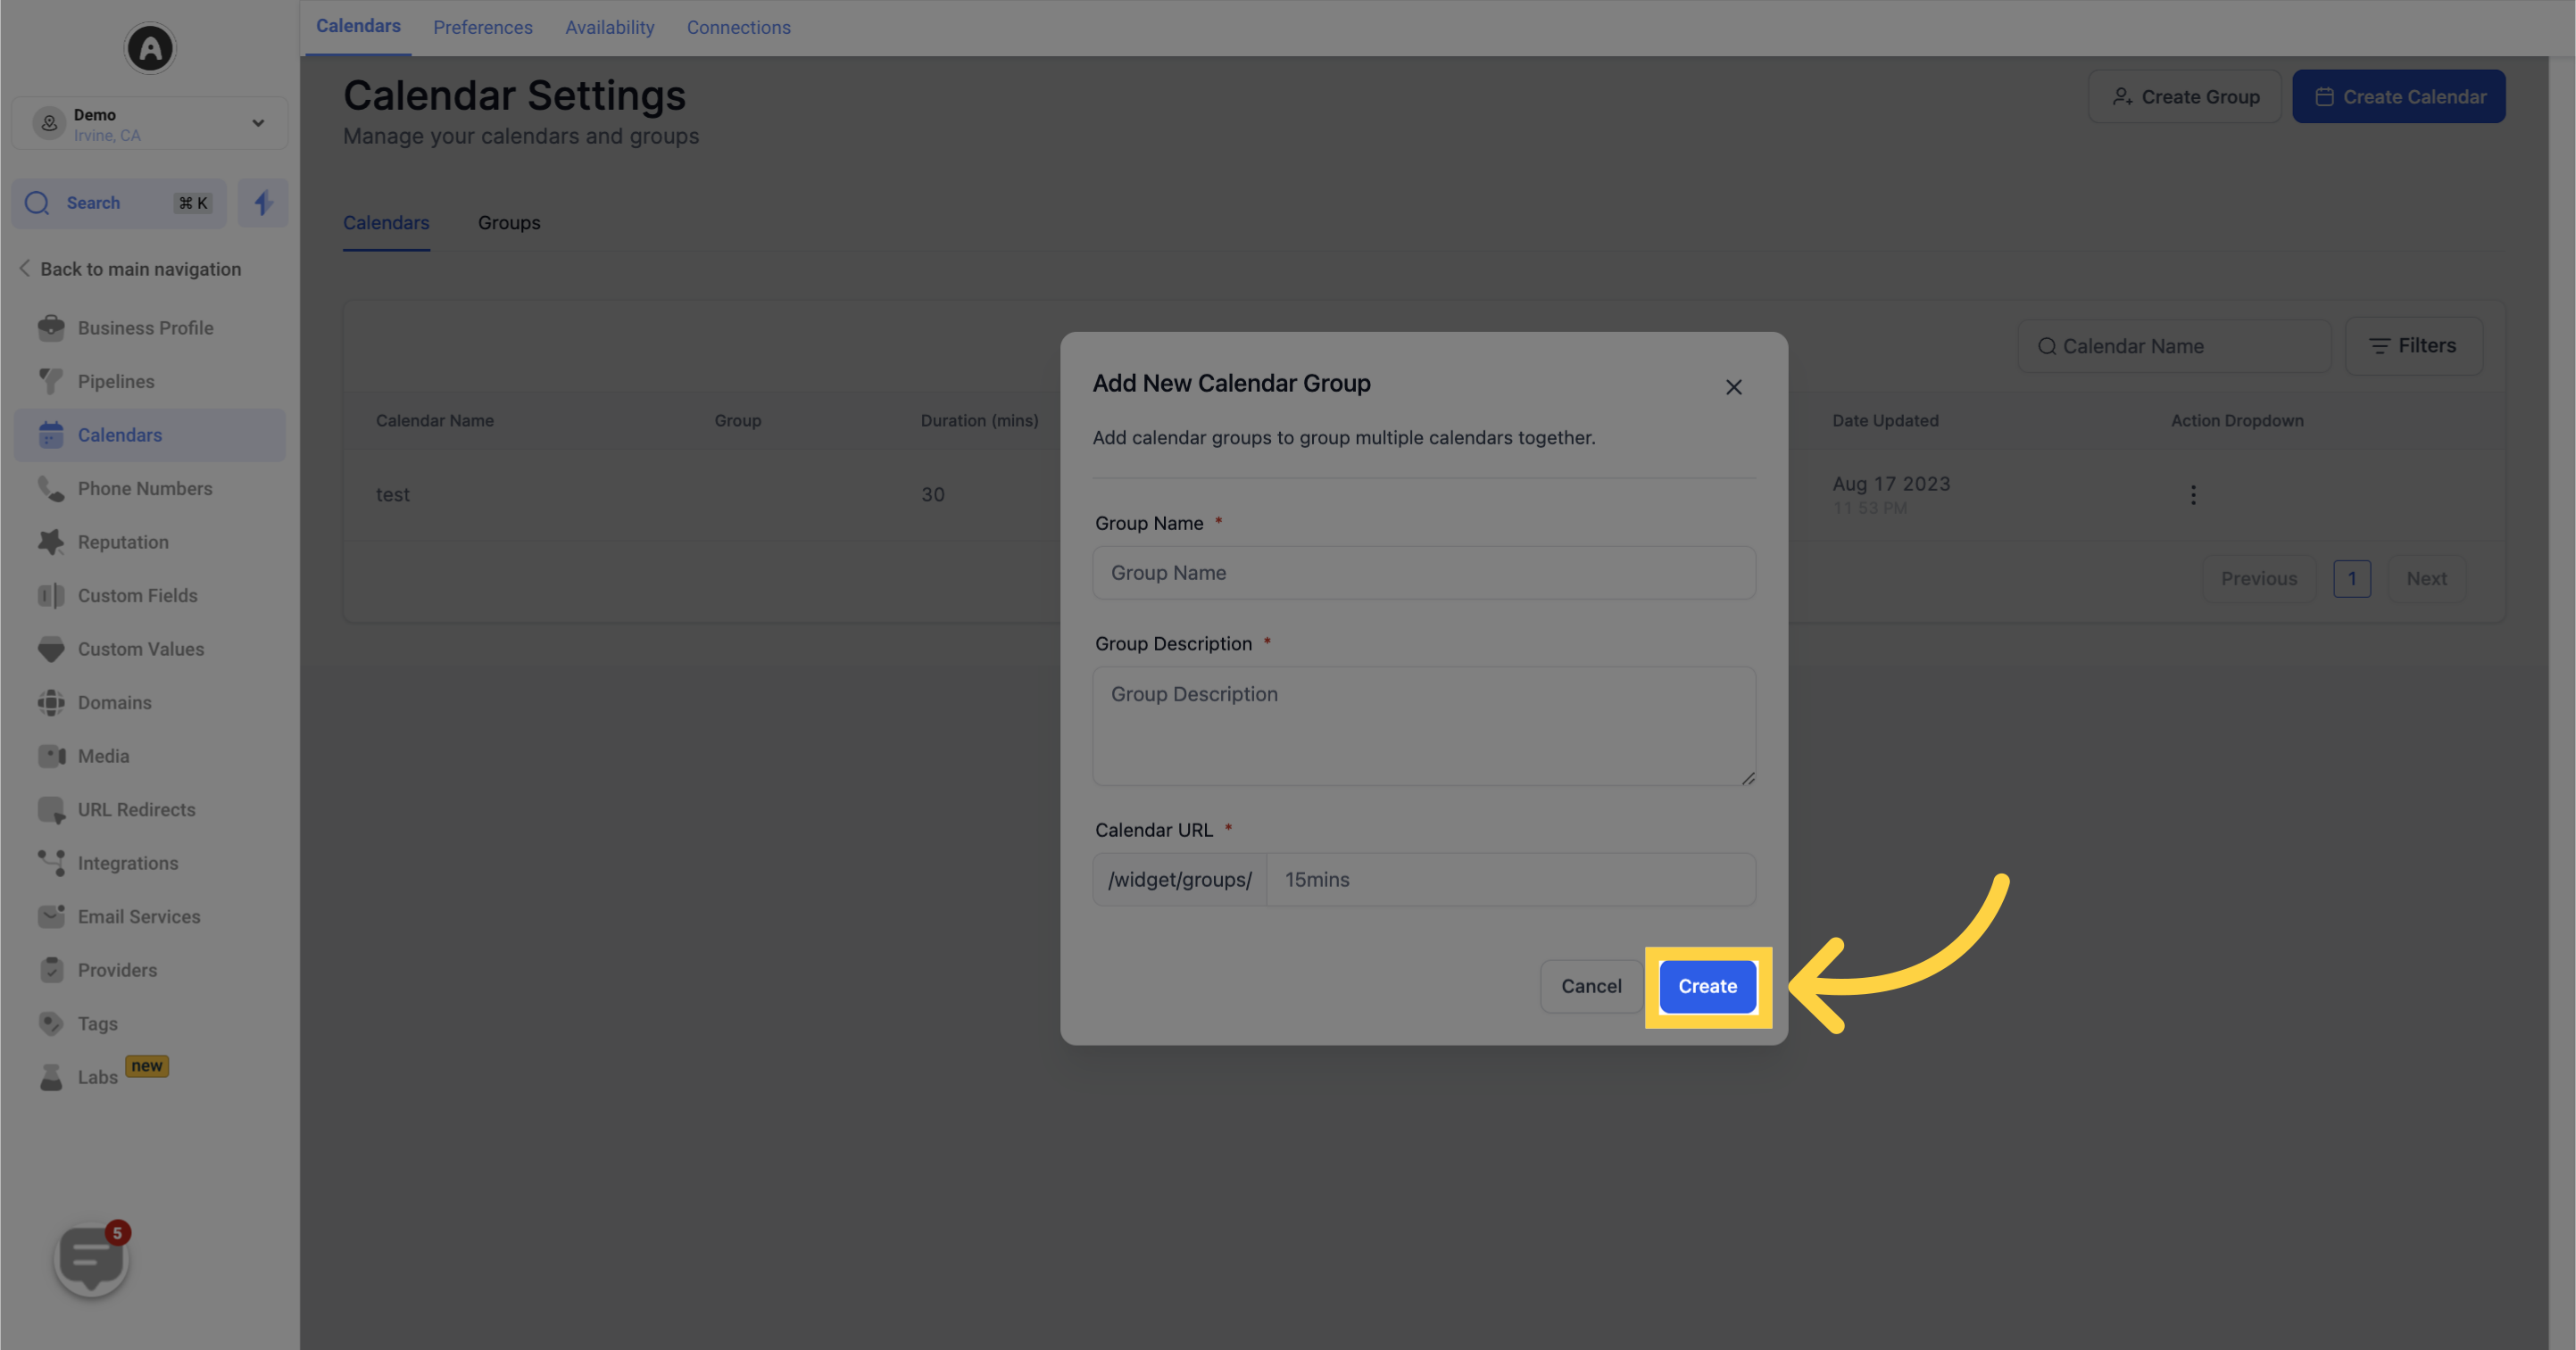Click the Integrations nodes icon
The width and height of the screenshot is (2576, 1350).
point(51,863)
